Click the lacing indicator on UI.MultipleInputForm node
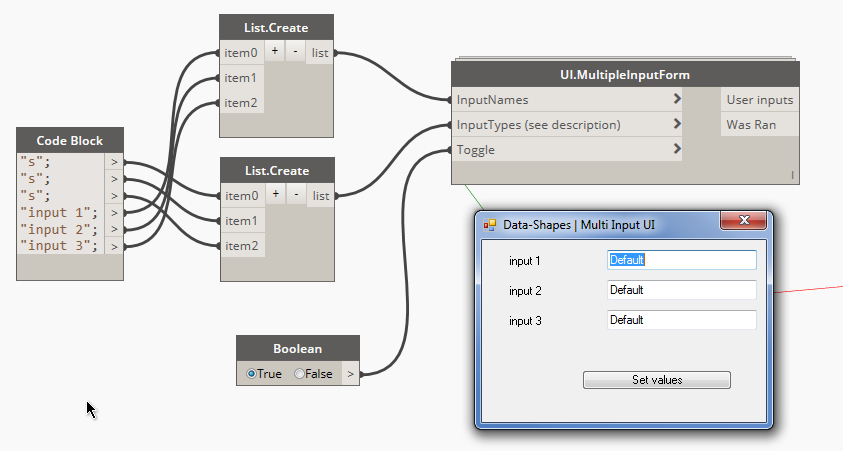The width and height of the screenshot is (843, 451). click(792, 175)
